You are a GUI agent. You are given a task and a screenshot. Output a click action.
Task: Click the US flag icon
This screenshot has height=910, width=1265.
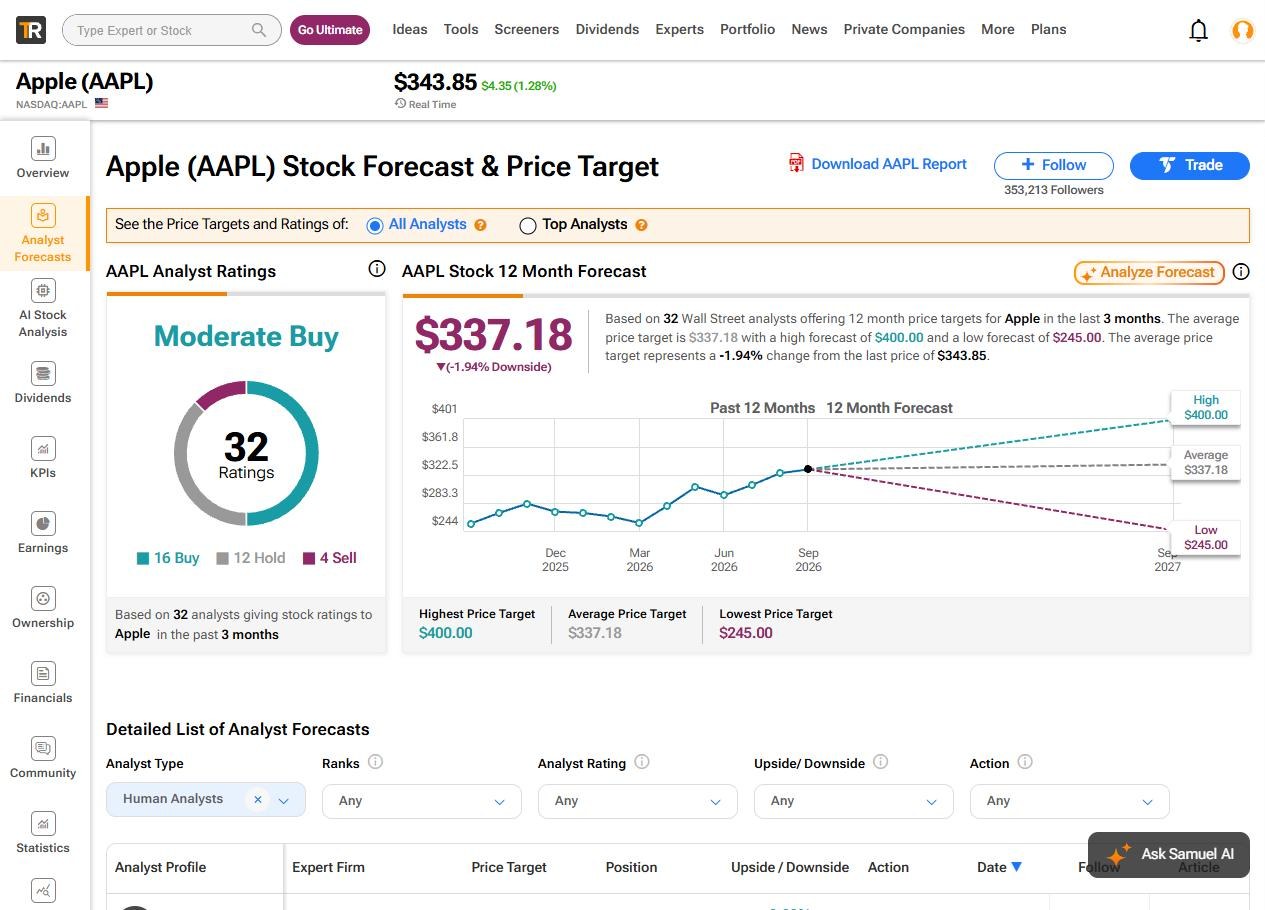[101, 103]
